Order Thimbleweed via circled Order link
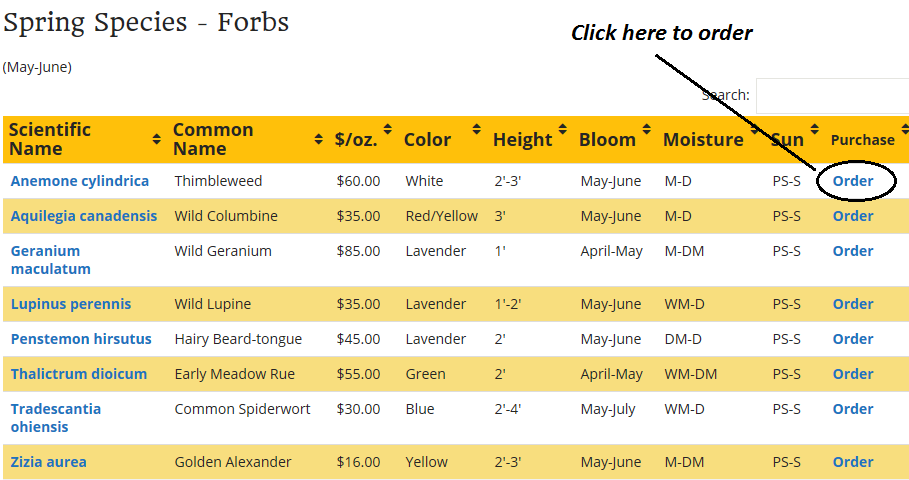Screen dimensions: 909x480 pos(853,181)
